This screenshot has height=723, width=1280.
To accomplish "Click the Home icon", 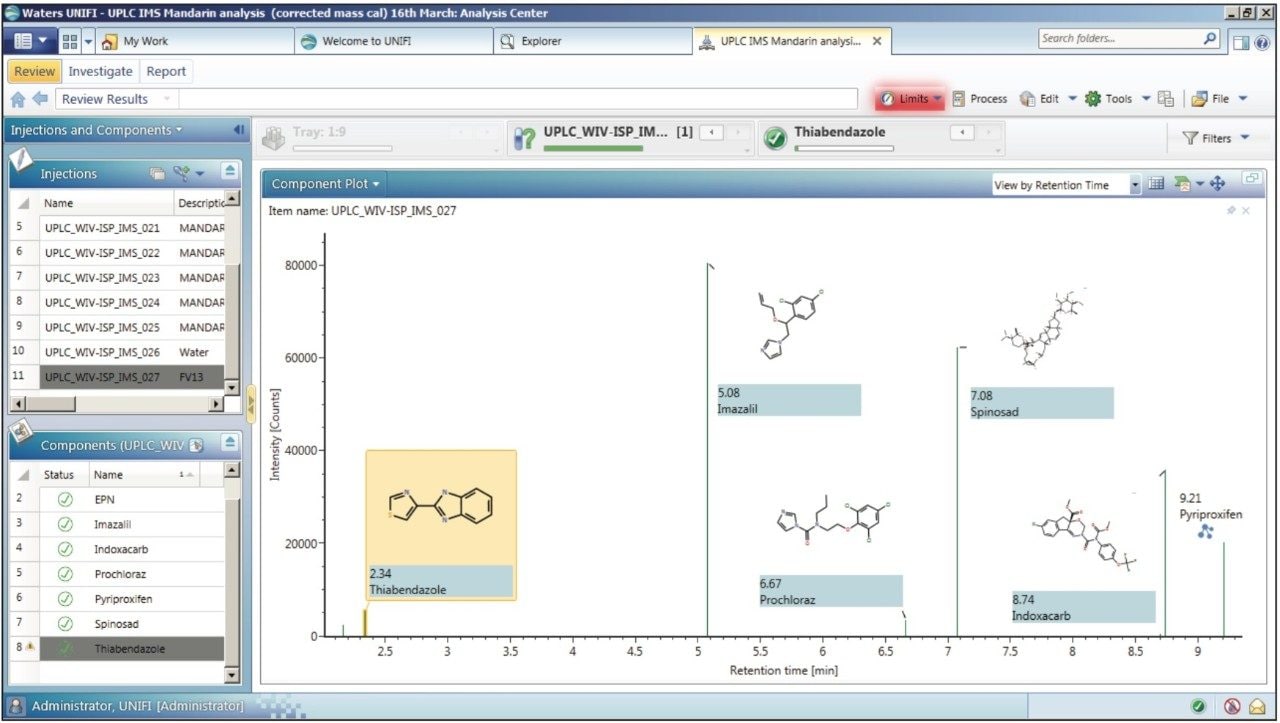I will [x=18, y=99].
